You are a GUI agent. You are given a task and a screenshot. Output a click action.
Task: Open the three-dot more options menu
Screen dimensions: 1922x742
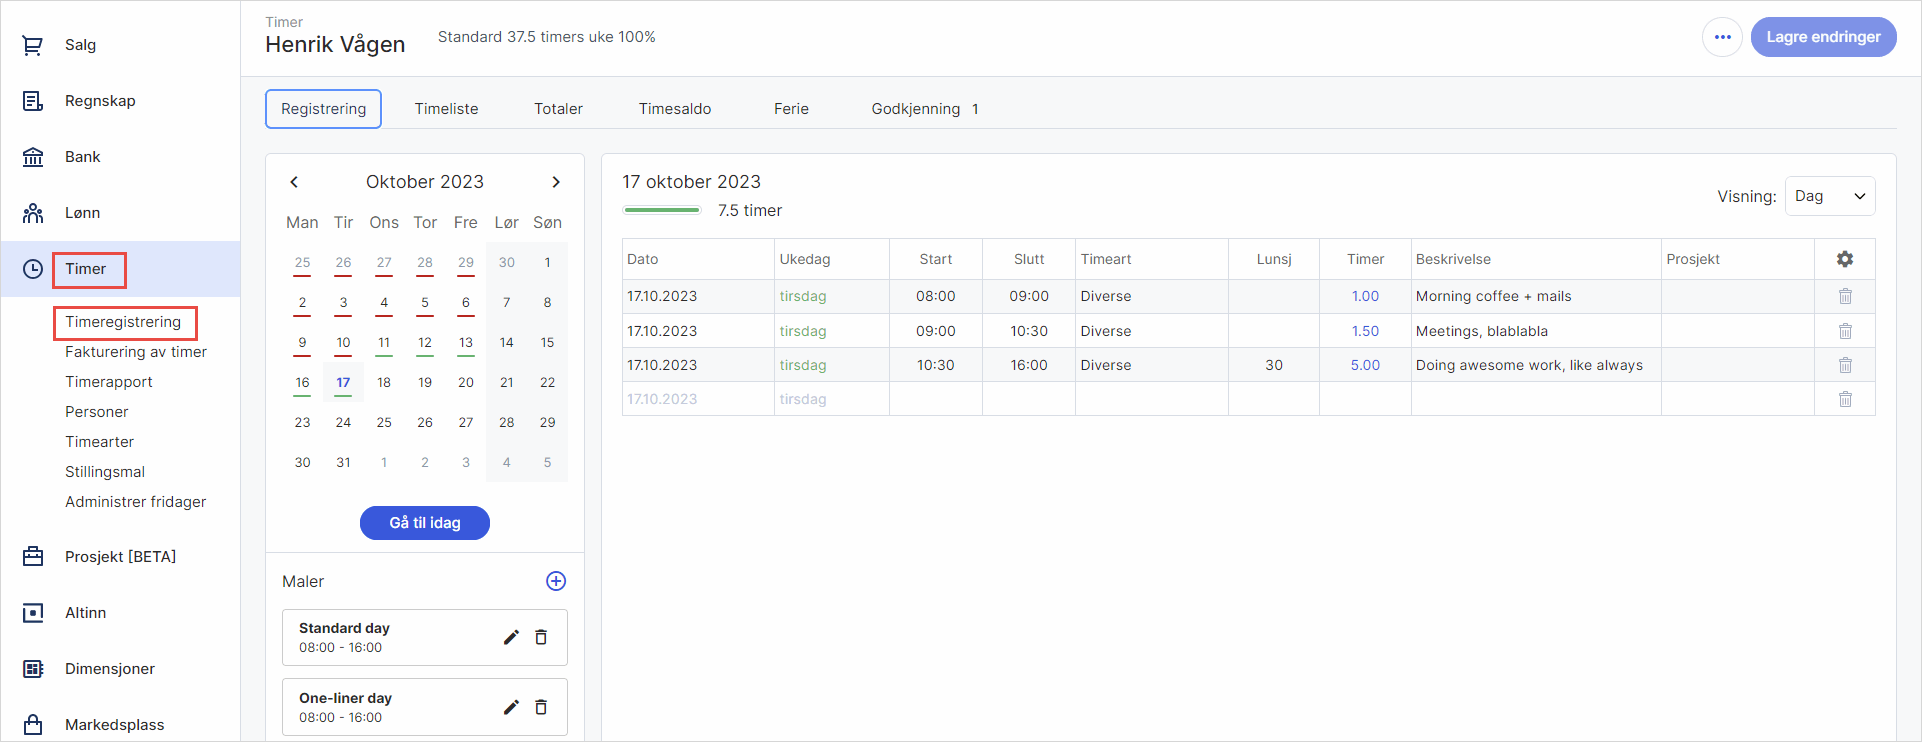tap(1722, 37)
